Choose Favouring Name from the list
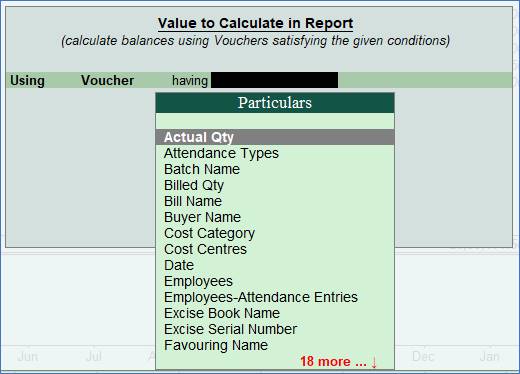The width and height of the screenshot is (520, 374). [x=216, y=345]
